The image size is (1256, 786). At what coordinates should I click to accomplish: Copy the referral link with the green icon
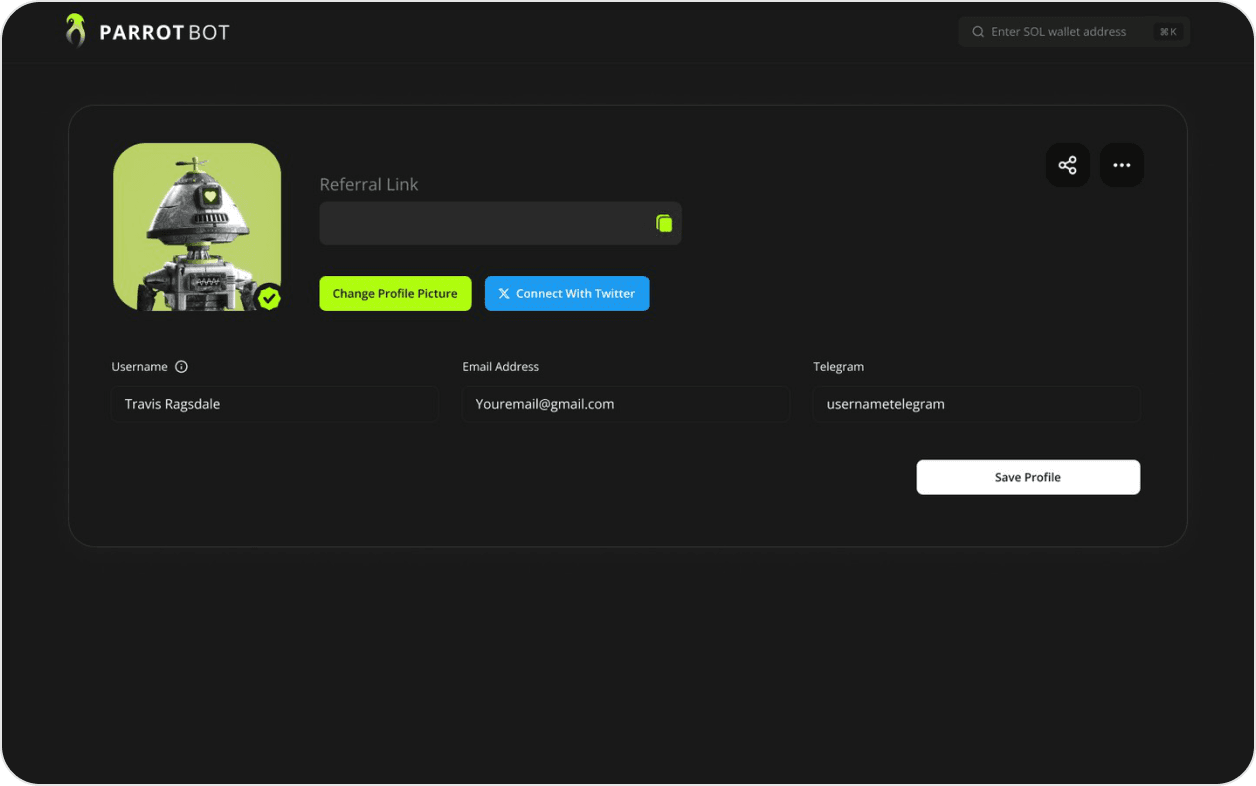[x=664, y=223]
